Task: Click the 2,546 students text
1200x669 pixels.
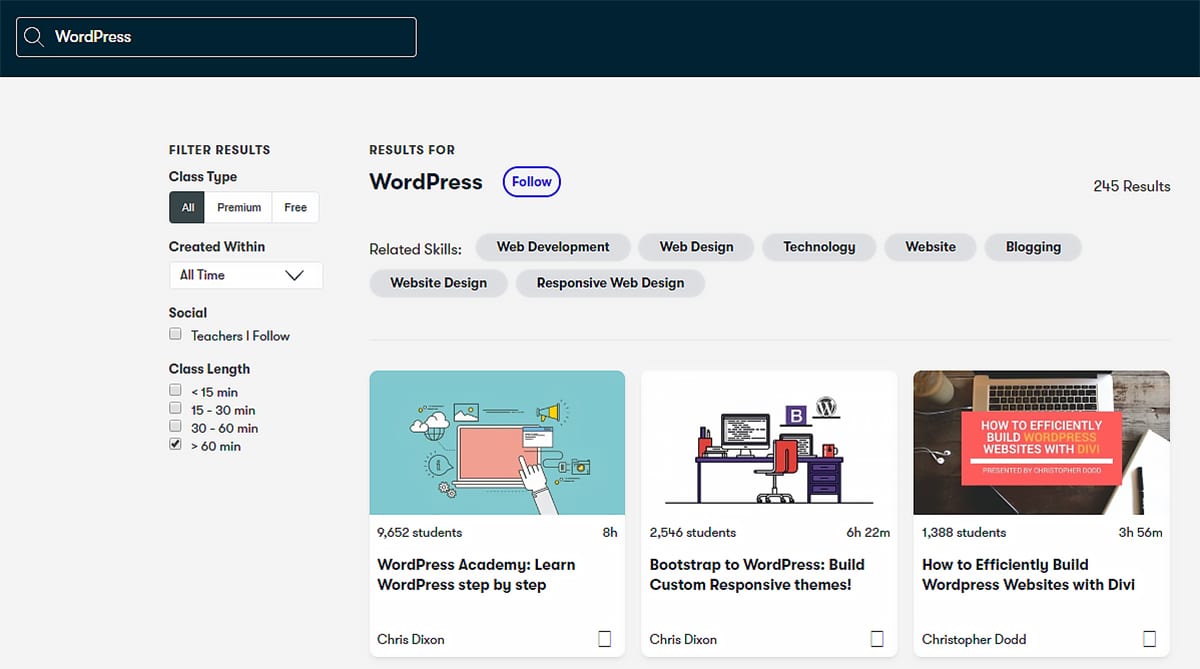Action: coord(692,533)
